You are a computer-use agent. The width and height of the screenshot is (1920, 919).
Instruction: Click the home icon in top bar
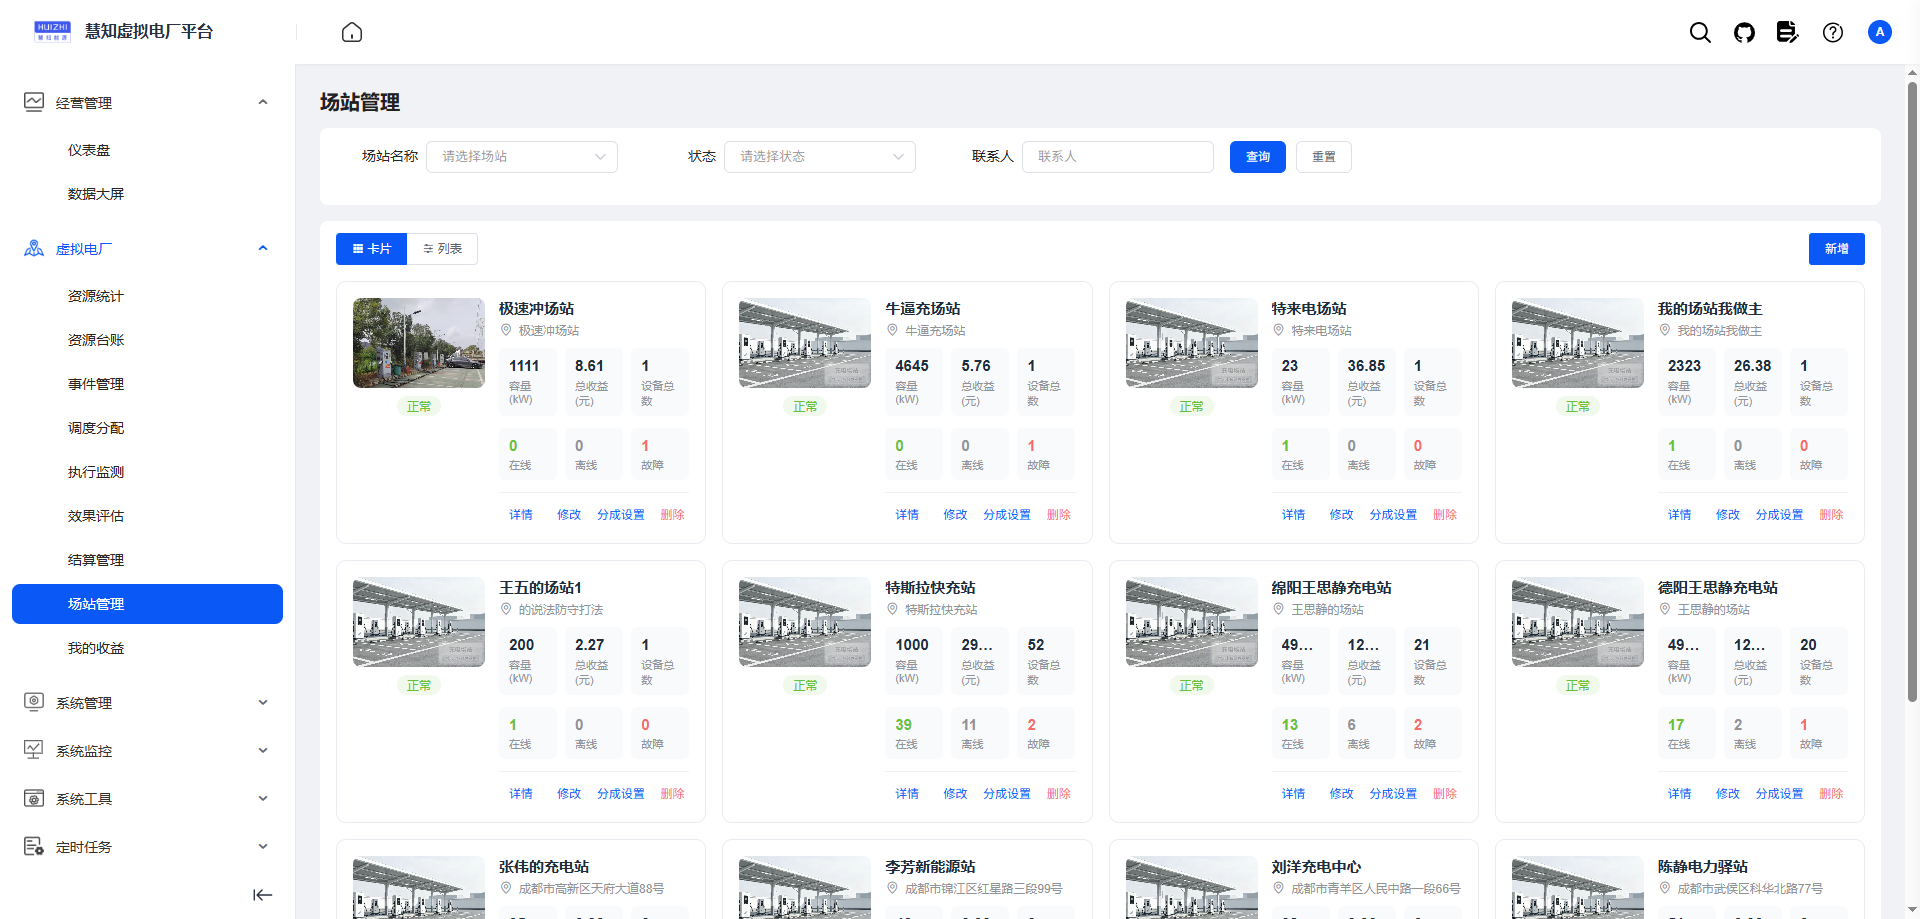[352, 32]
